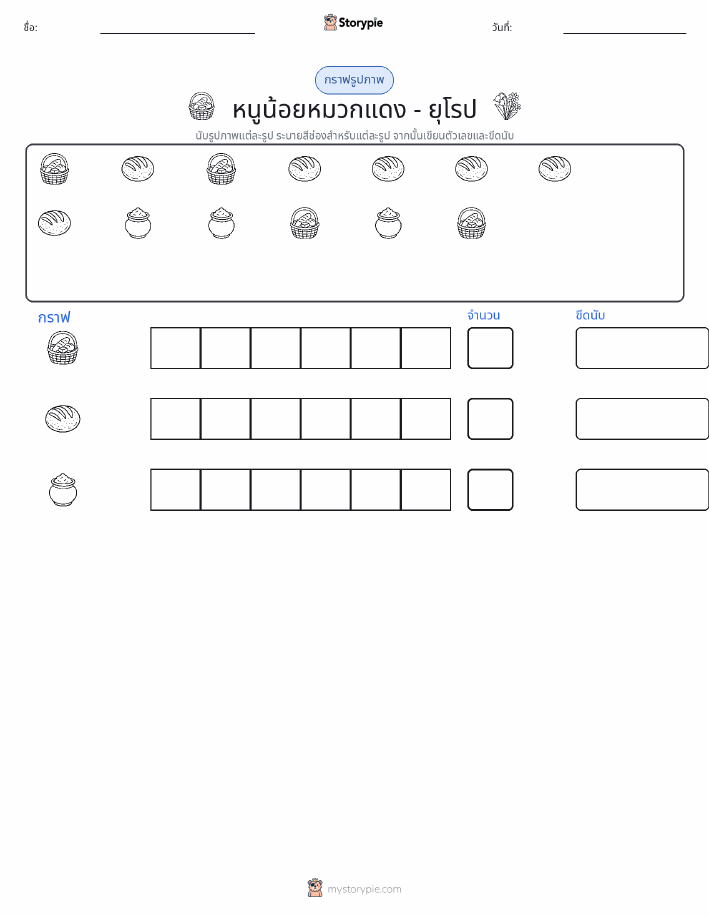709x917 pixels.
Task: Select the first basket picture in counting box
Action: click(x=54, y=169)
